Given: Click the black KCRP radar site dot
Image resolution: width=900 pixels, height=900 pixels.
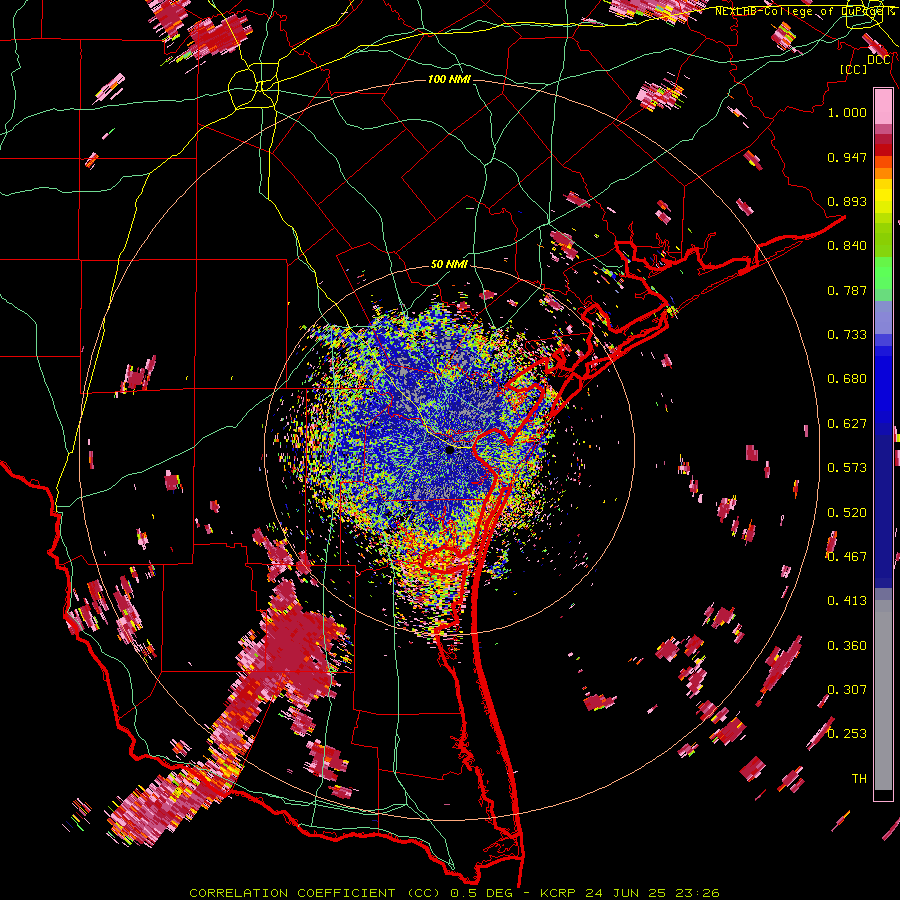Looking at the screenshot, I should point(450,450).
